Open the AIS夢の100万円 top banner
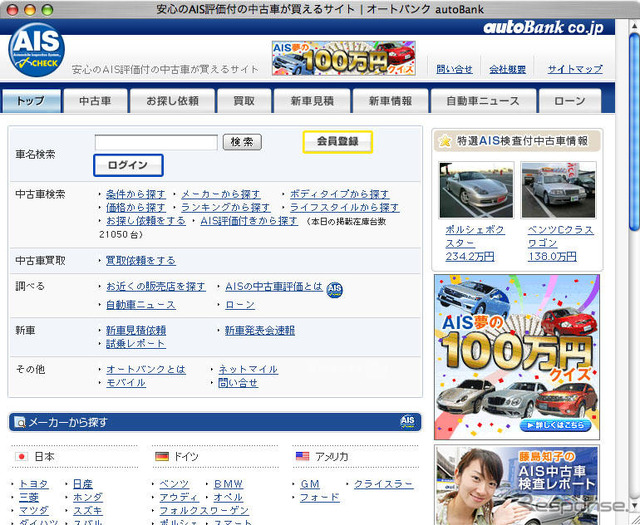The width and height of the screenshot is (640, 525). (x=344, y=58)
